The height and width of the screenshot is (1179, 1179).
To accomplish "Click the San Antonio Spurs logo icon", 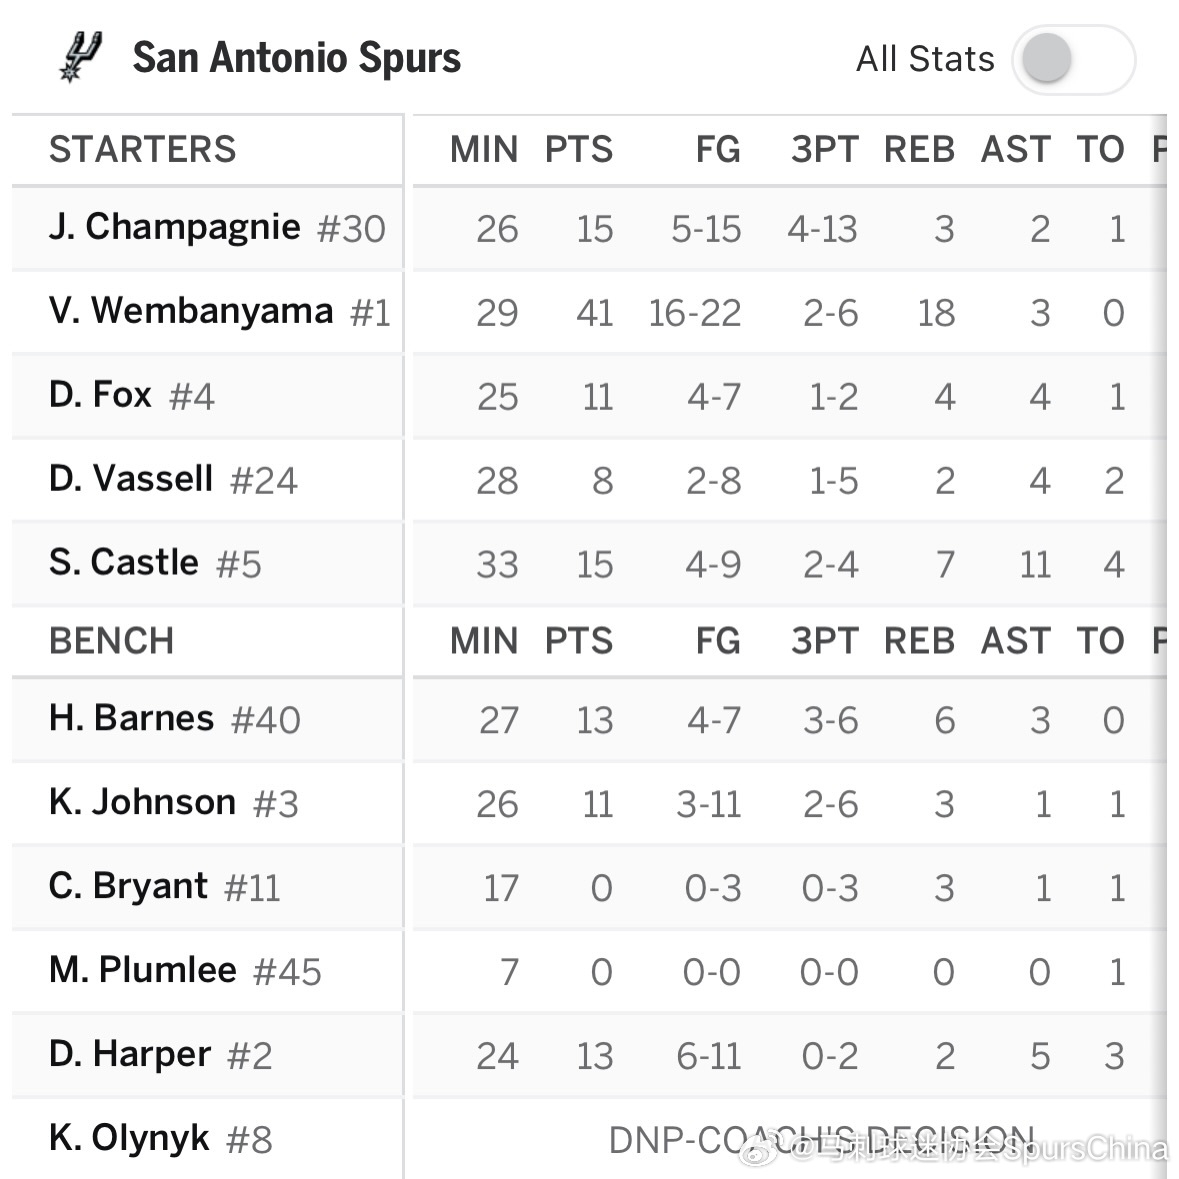I will (80, 56).
